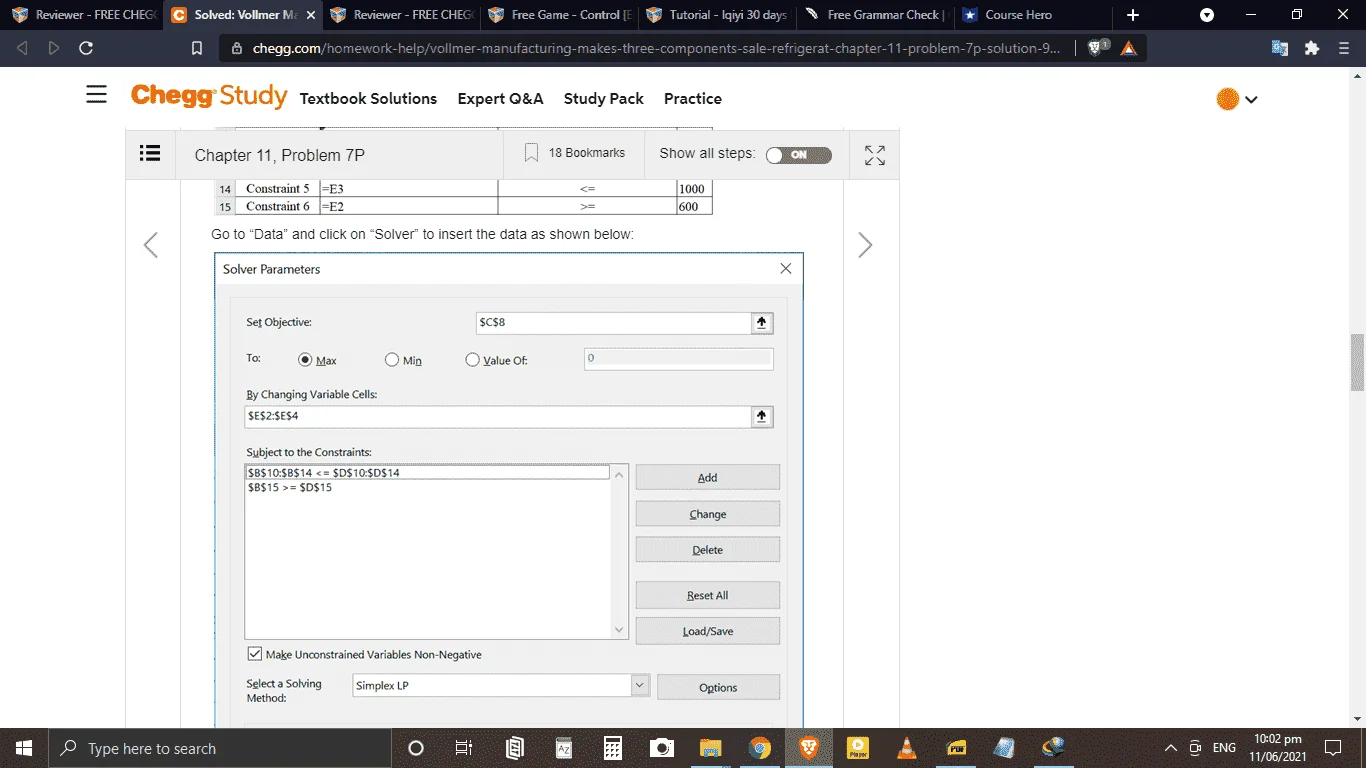Open the browser tab search dropdown
The image size is (1366, 768).
[x=1207, y=15]
